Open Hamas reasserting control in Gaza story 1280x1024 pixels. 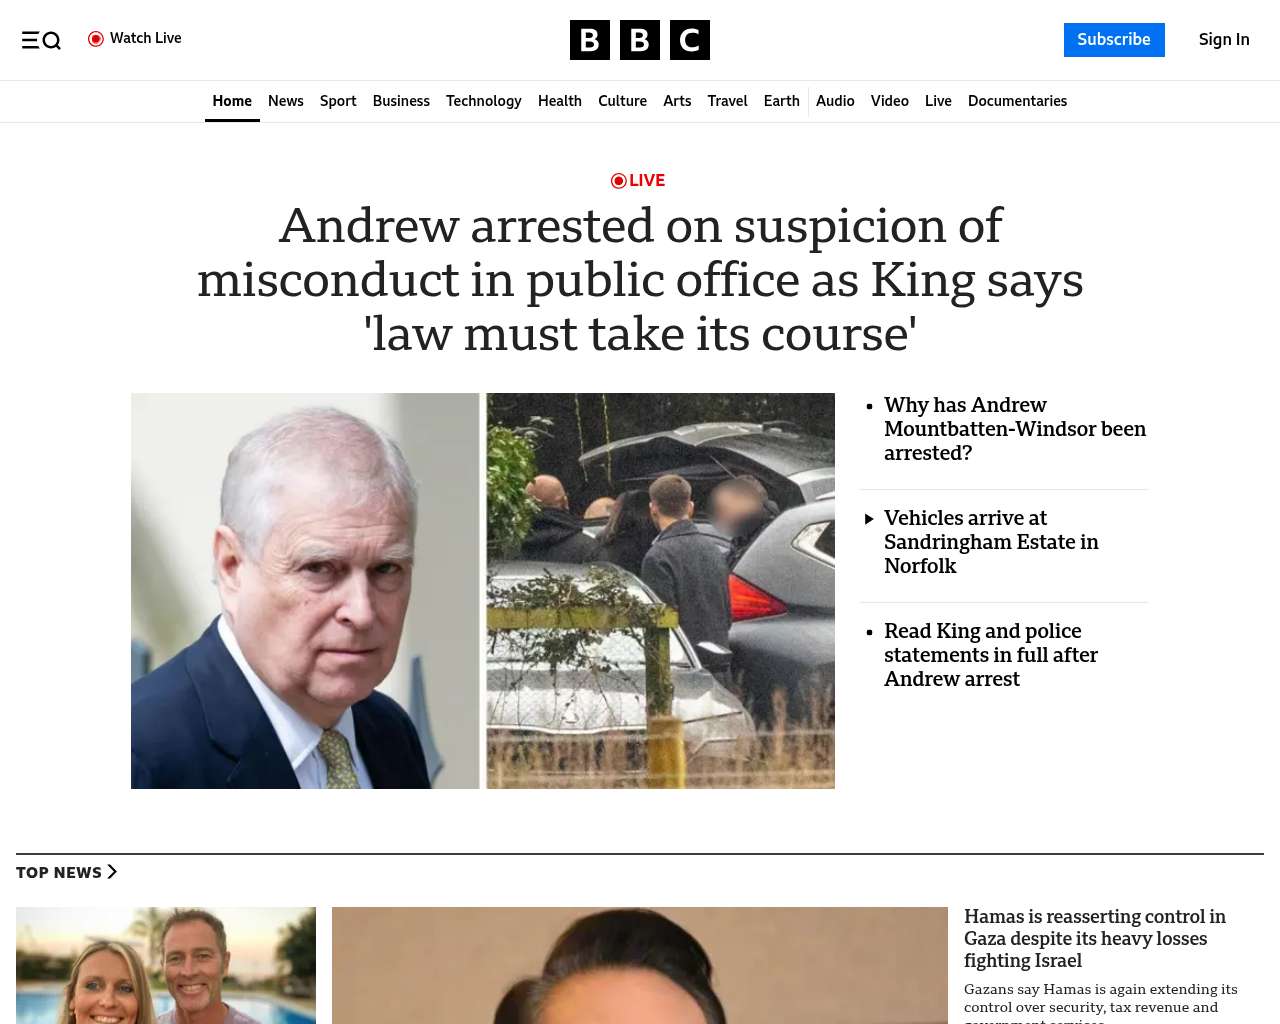point(1095,939)
